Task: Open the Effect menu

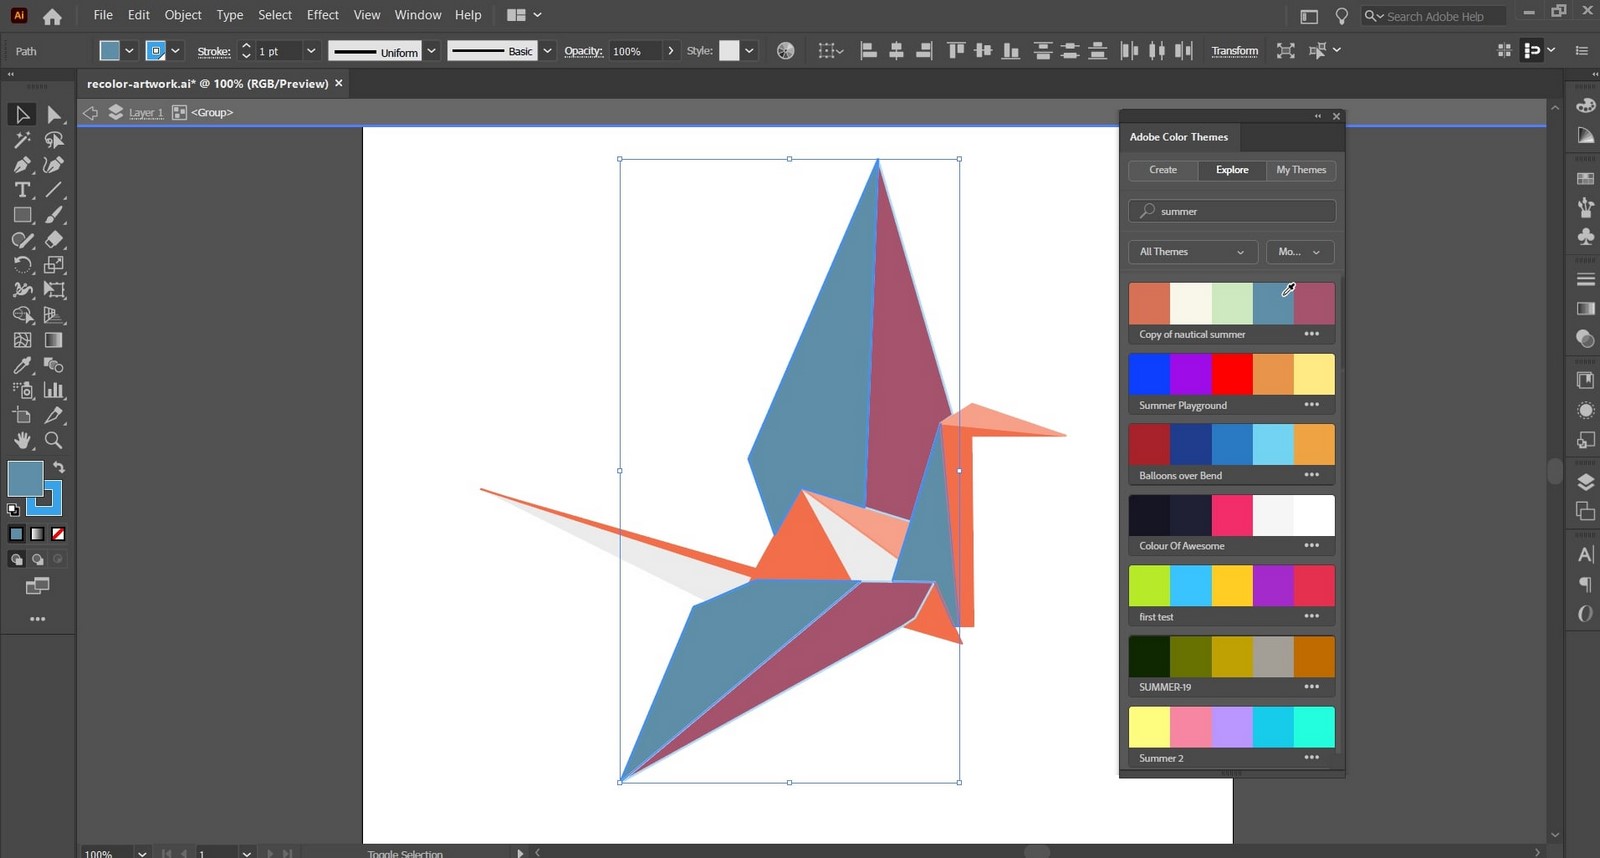Action: [x=322, y=15]
